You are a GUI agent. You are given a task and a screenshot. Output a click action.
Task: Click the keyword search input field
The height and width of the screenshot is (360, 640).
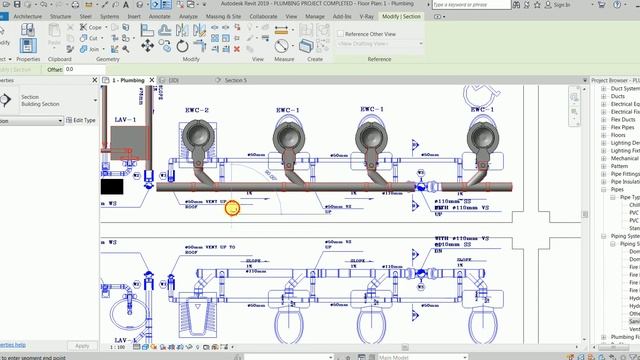[x=471, y=5]
